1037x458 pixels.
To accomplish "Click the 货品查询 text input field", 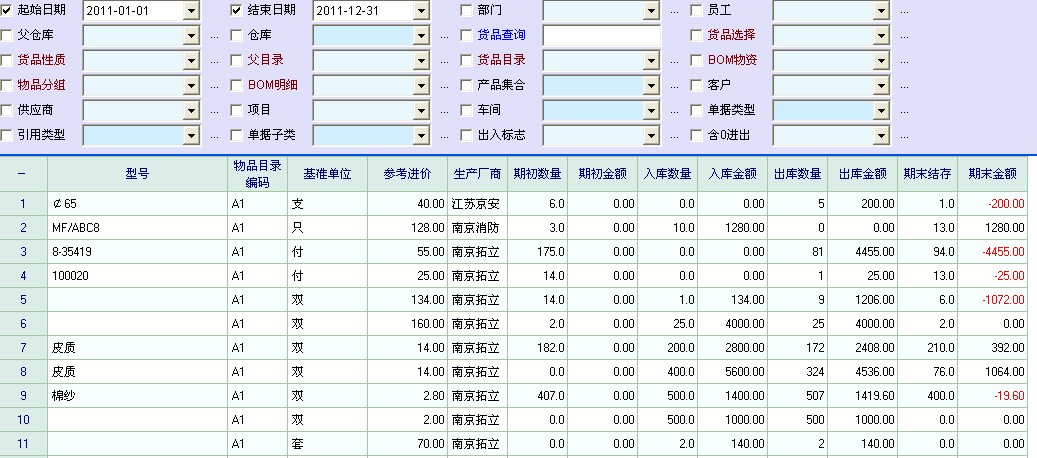I will pyautogui.click(x=602, y=35).
